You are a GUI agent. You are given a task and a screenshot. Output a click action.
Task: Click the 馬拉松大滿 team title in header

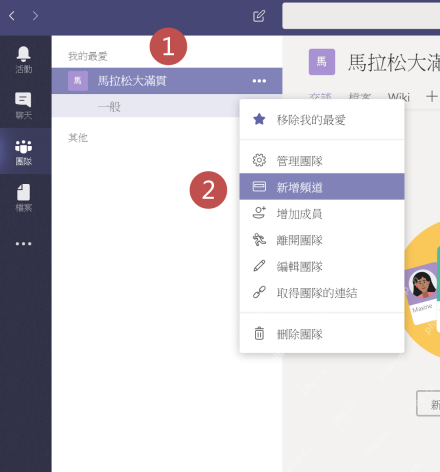click(x=394, y=62)
